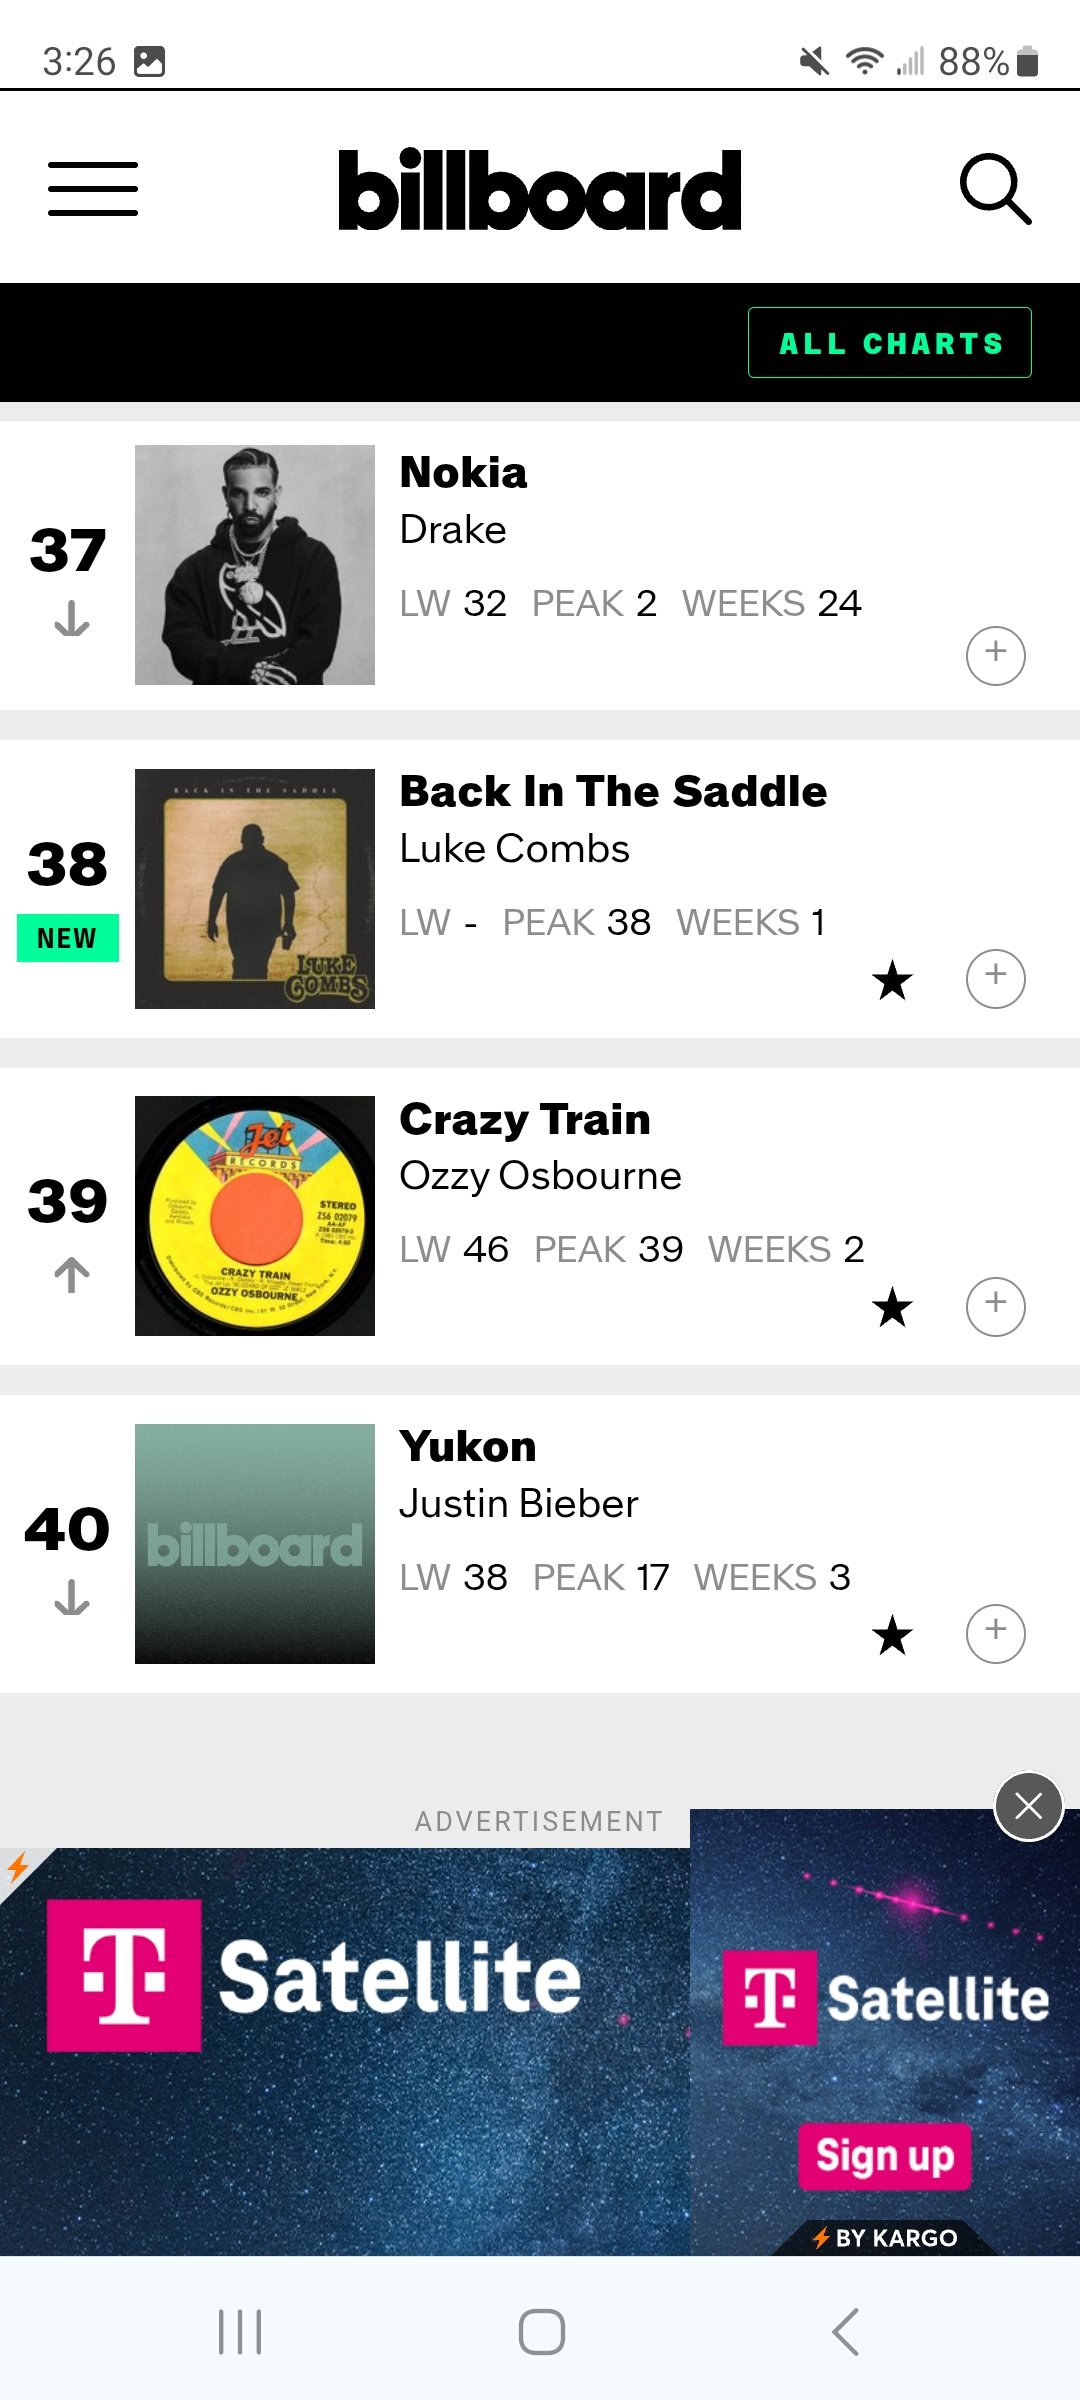Open Luke Combs album cover thumbnail

255,889
